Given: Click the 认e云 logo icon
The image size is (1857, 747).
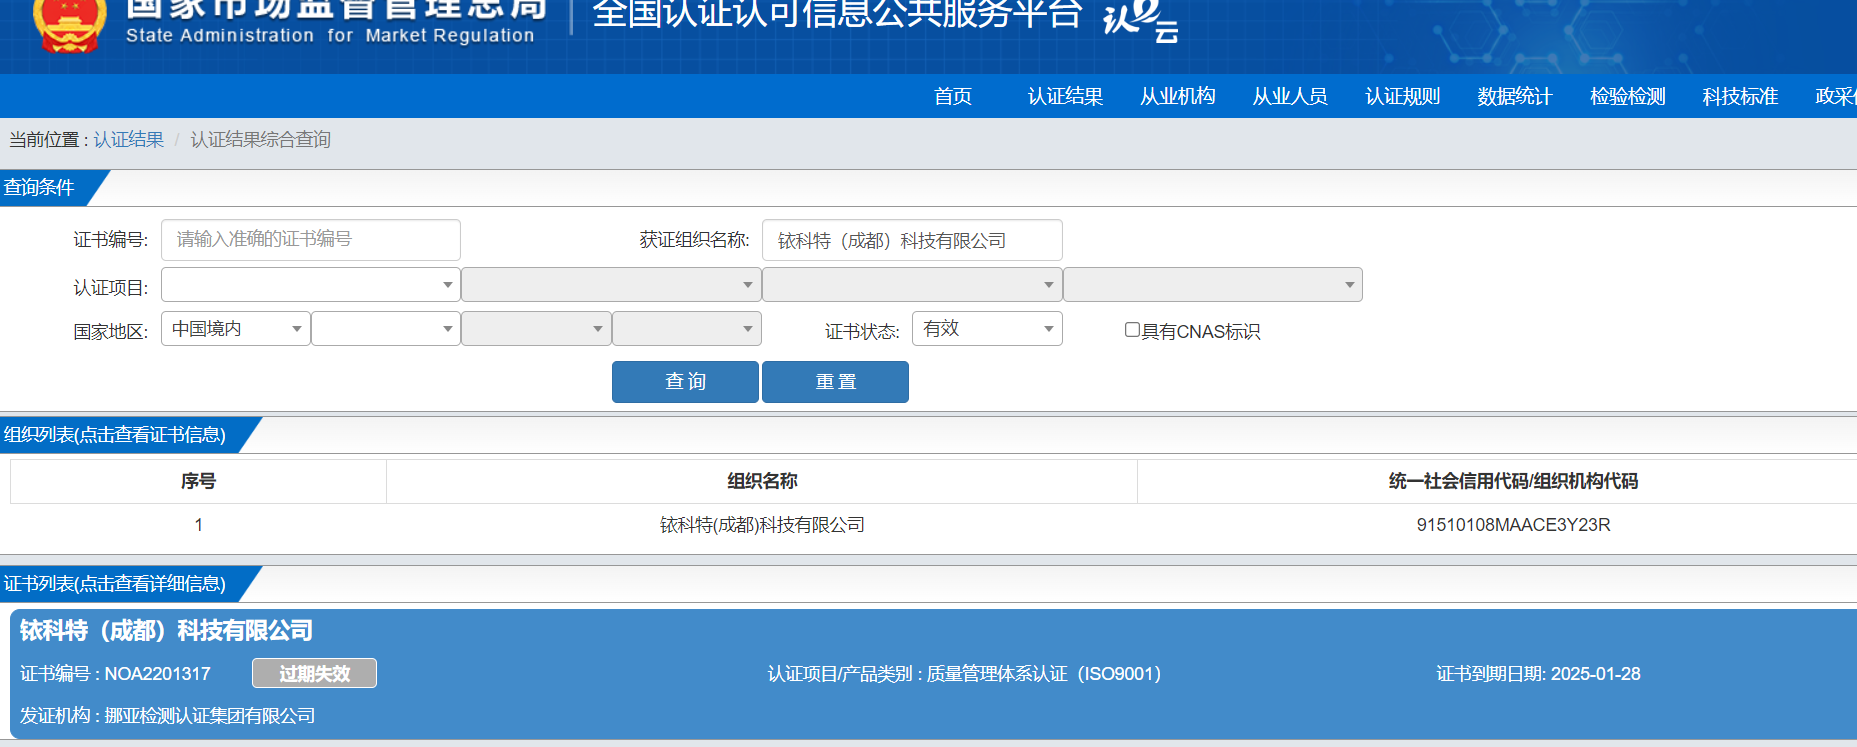Looking at the screenshot, I should click(x=1141, y=22).
